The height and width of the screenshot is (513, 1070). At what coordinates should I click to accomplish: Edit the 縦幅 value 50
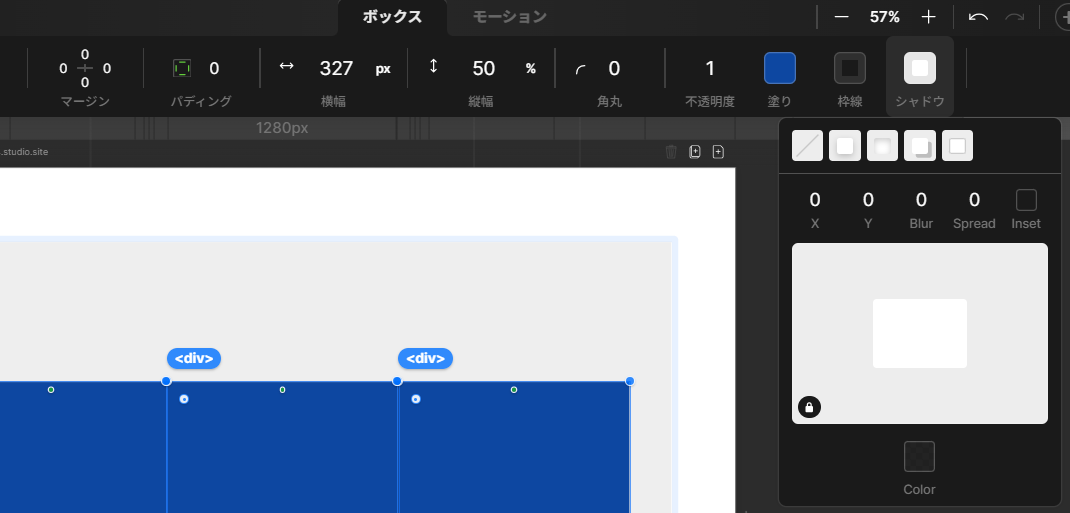(483, 68)
